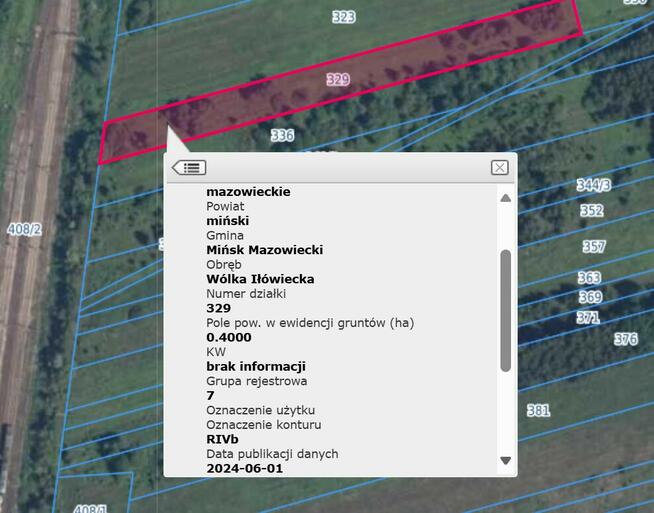Select parcel label 381 on the map
Viewport: 654px width, 513px height.
pos(538,410)
